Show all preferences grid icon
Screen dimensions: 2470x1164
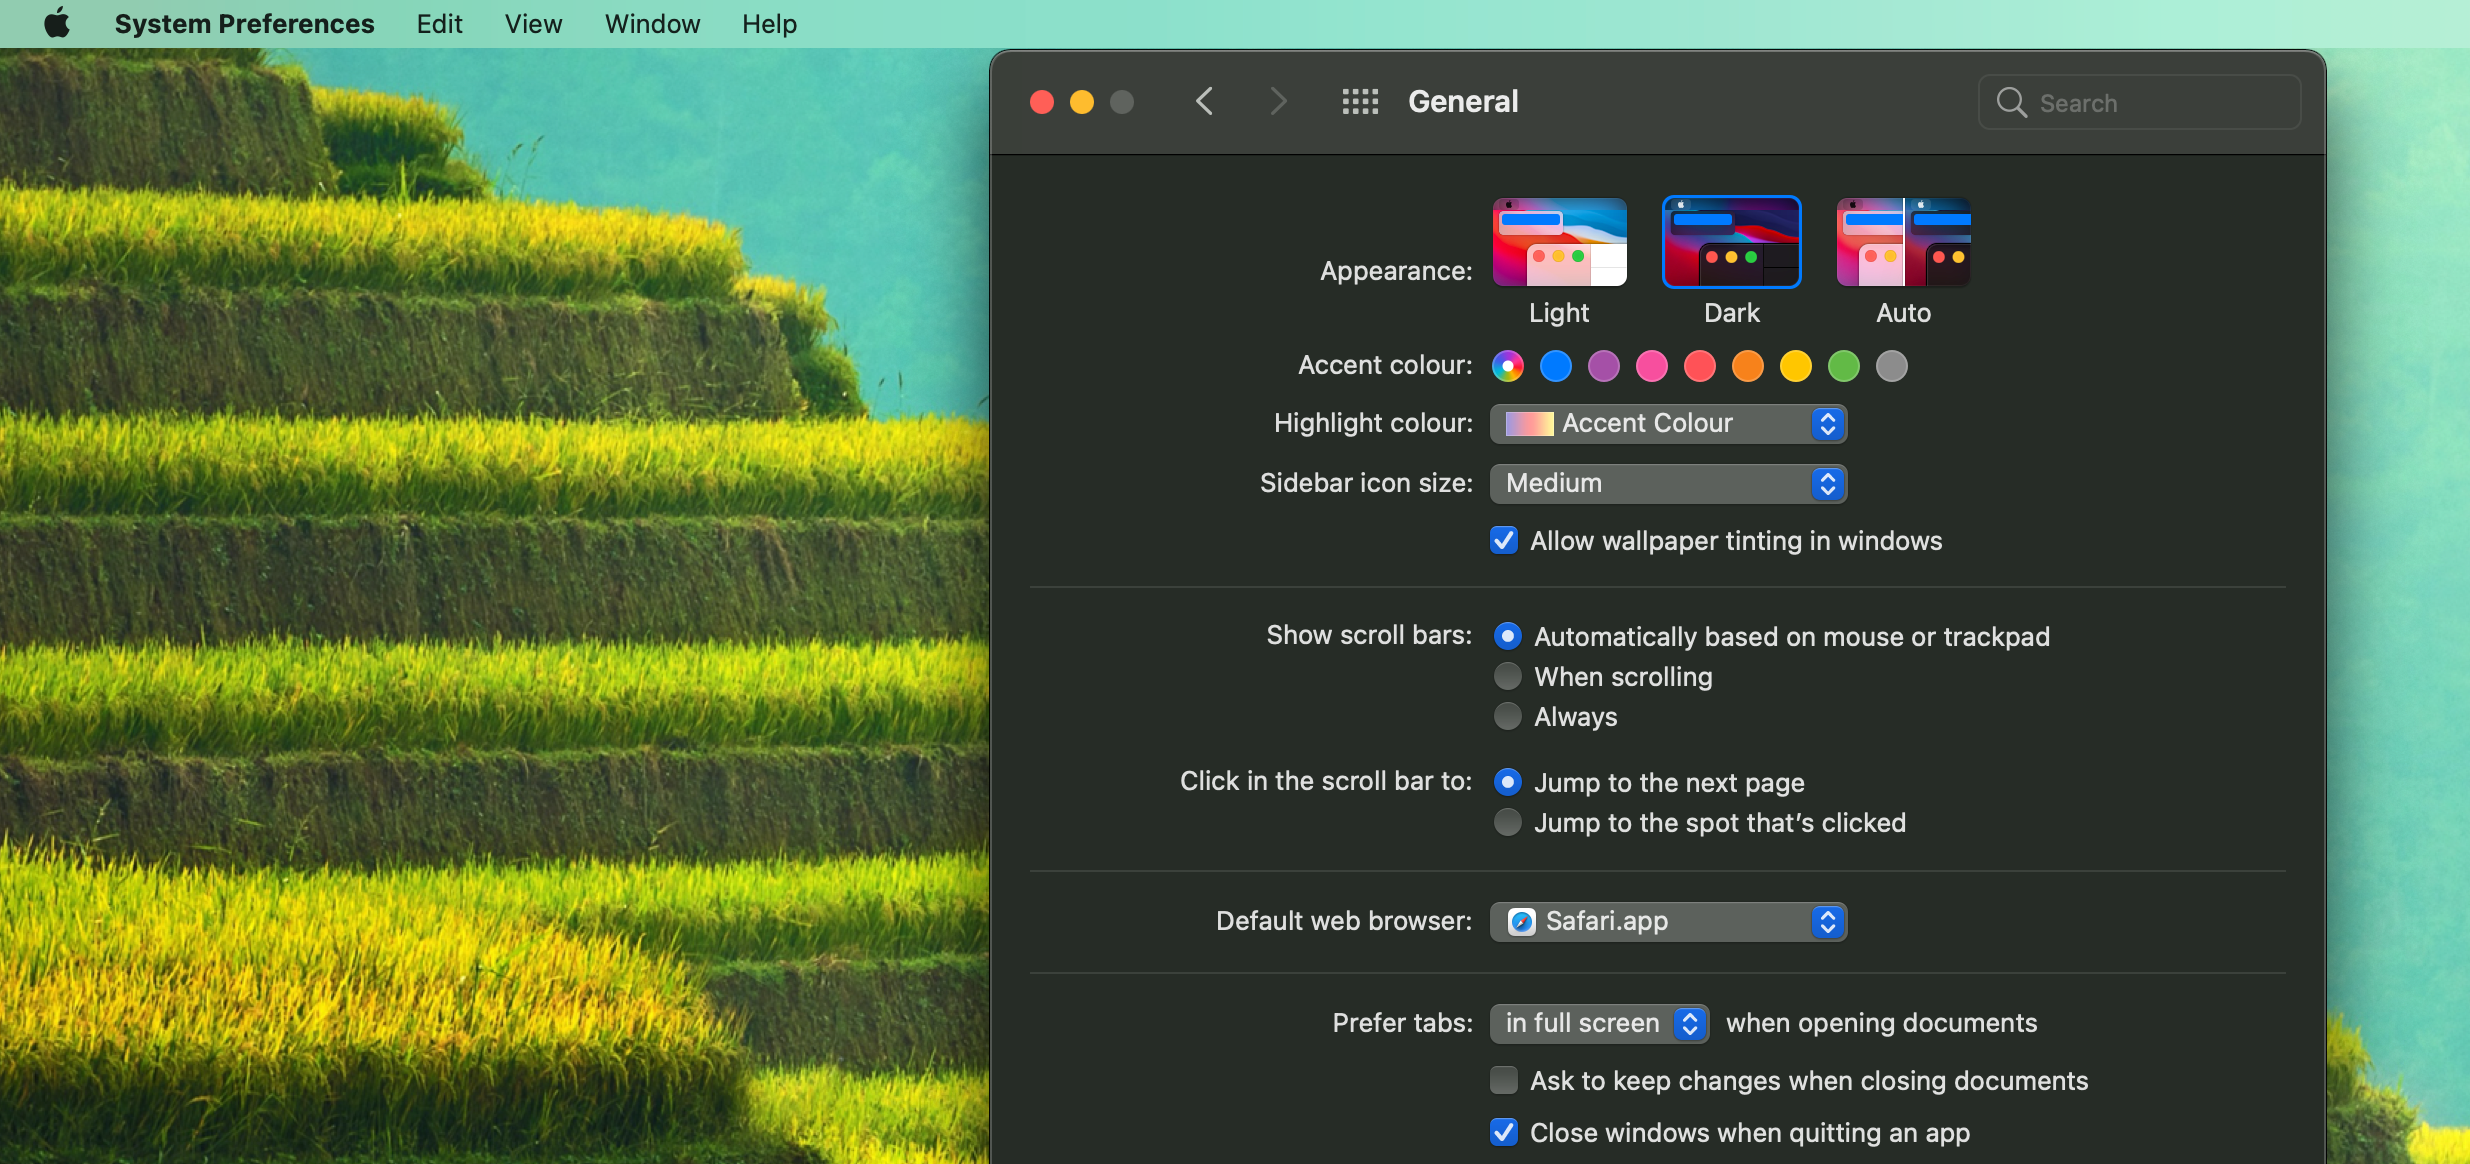click(x=1360, y=102)
